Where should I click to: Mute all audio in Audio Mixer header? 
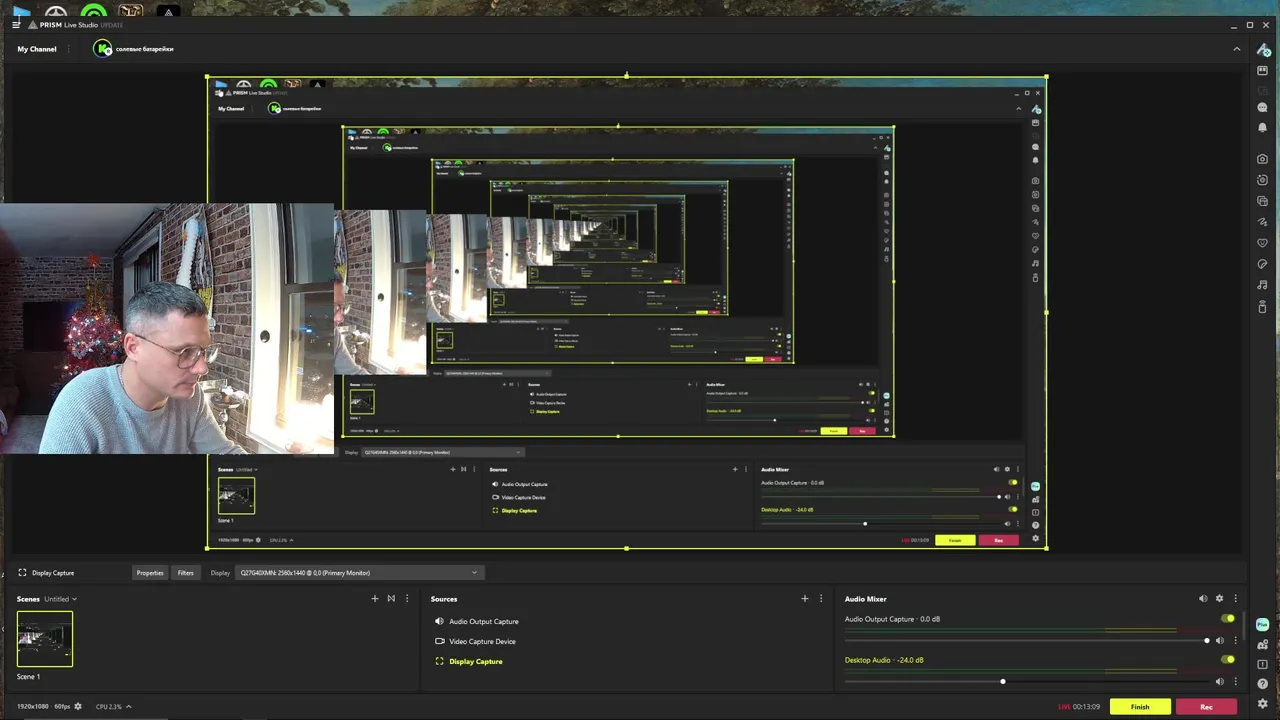1202,599
